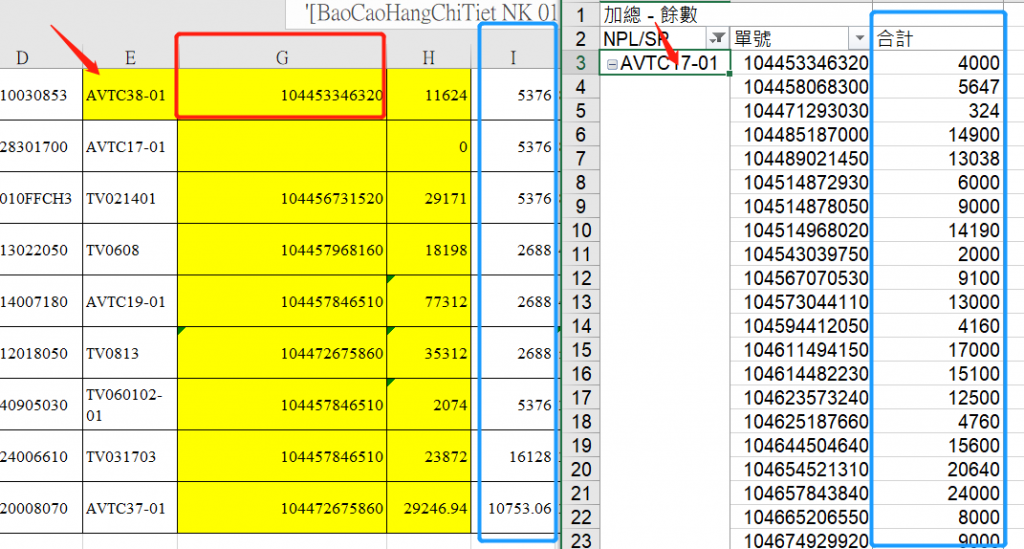
Task: Select pivot 單號 value 104594412050
Action: point(801,326)
